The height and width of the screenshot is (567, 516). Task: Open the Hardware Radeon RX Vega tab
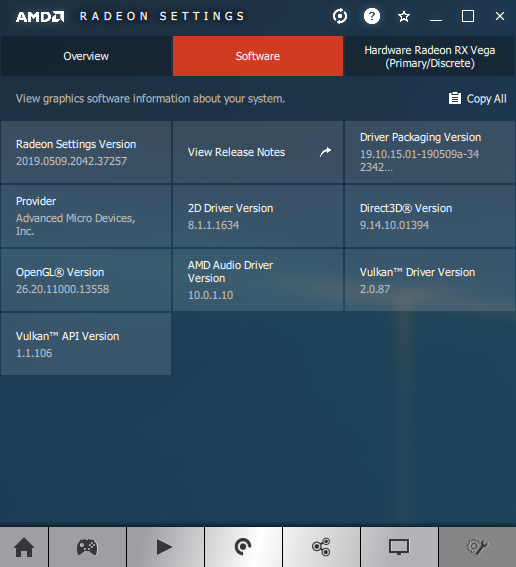click(x=430, y=56)
